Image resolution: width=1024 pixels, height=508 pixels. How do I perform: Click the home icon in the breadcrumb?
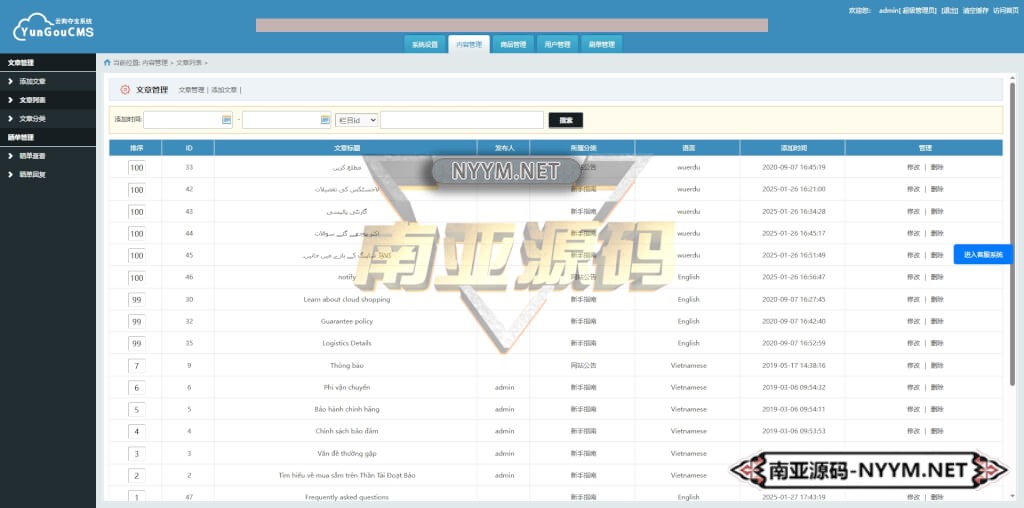[x=107, y=62]
